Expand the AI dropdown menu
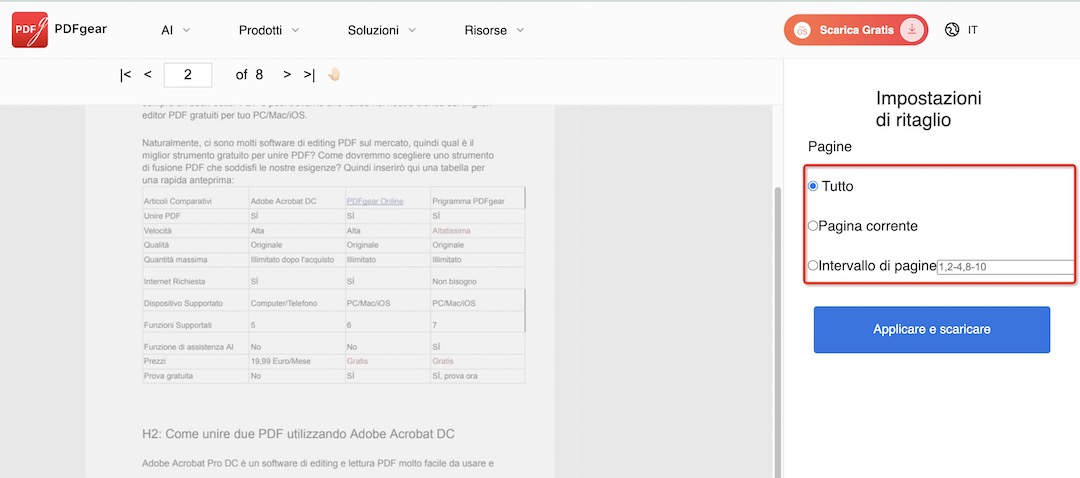 175,30
